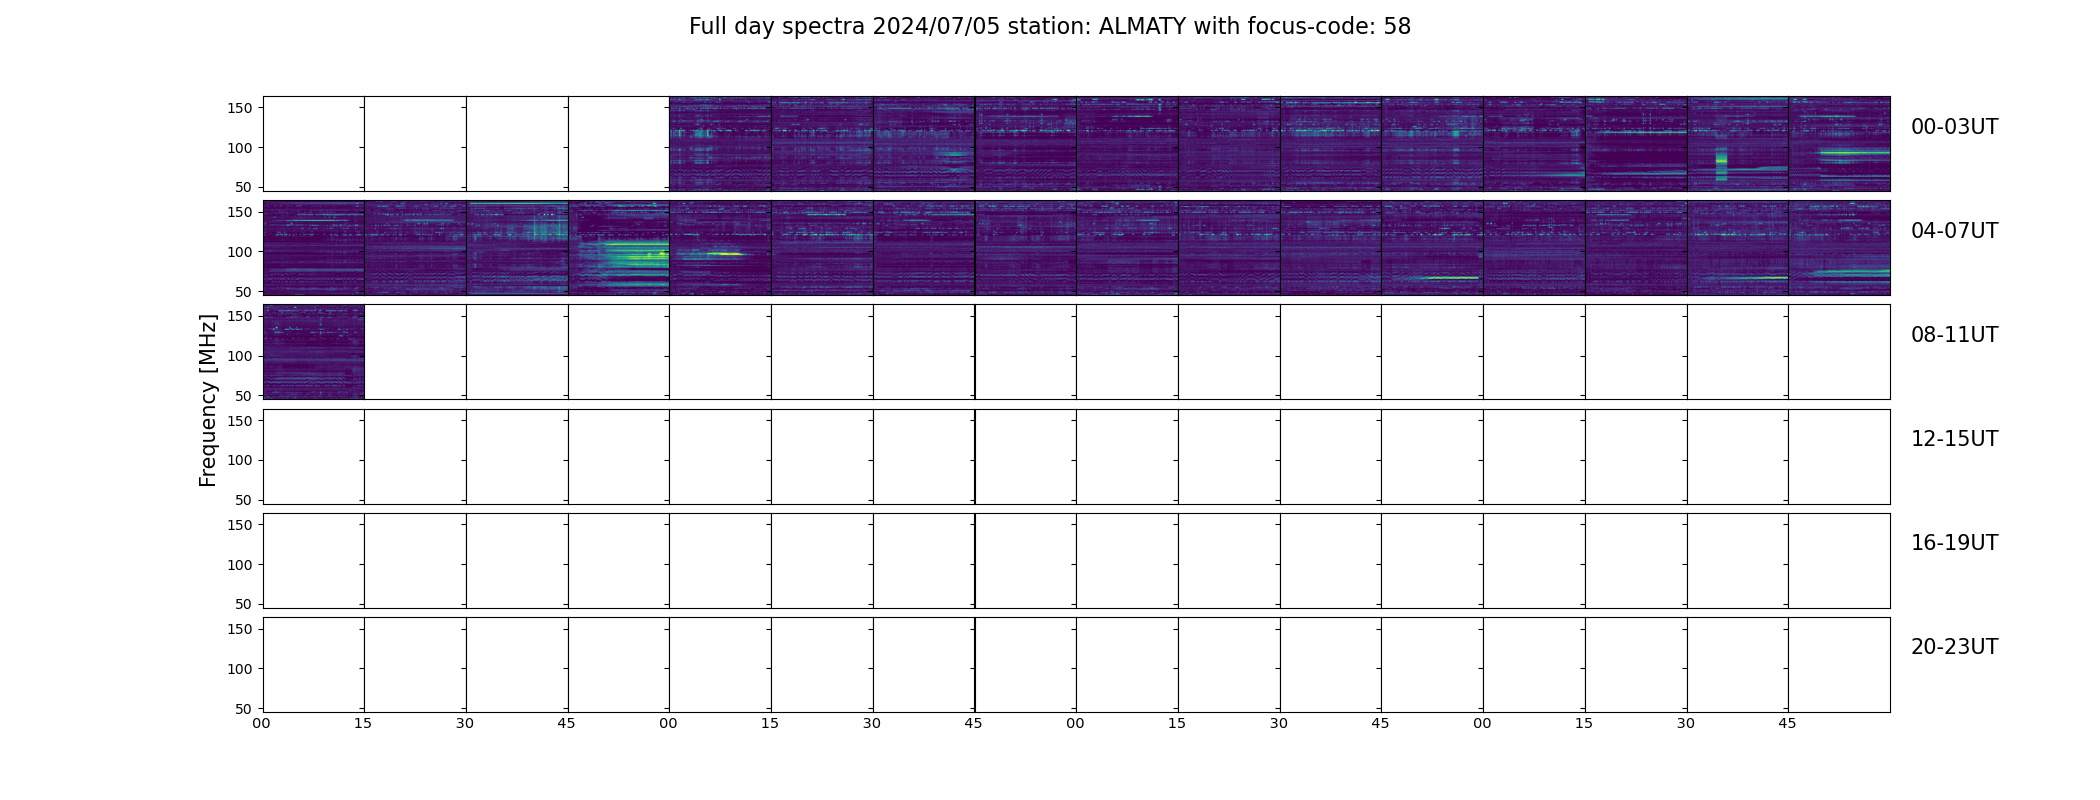Open the 00-03UT panel with the vertical green bar
The width and height of the screenshot is (2100, 800).
[x=1737, y=144]
